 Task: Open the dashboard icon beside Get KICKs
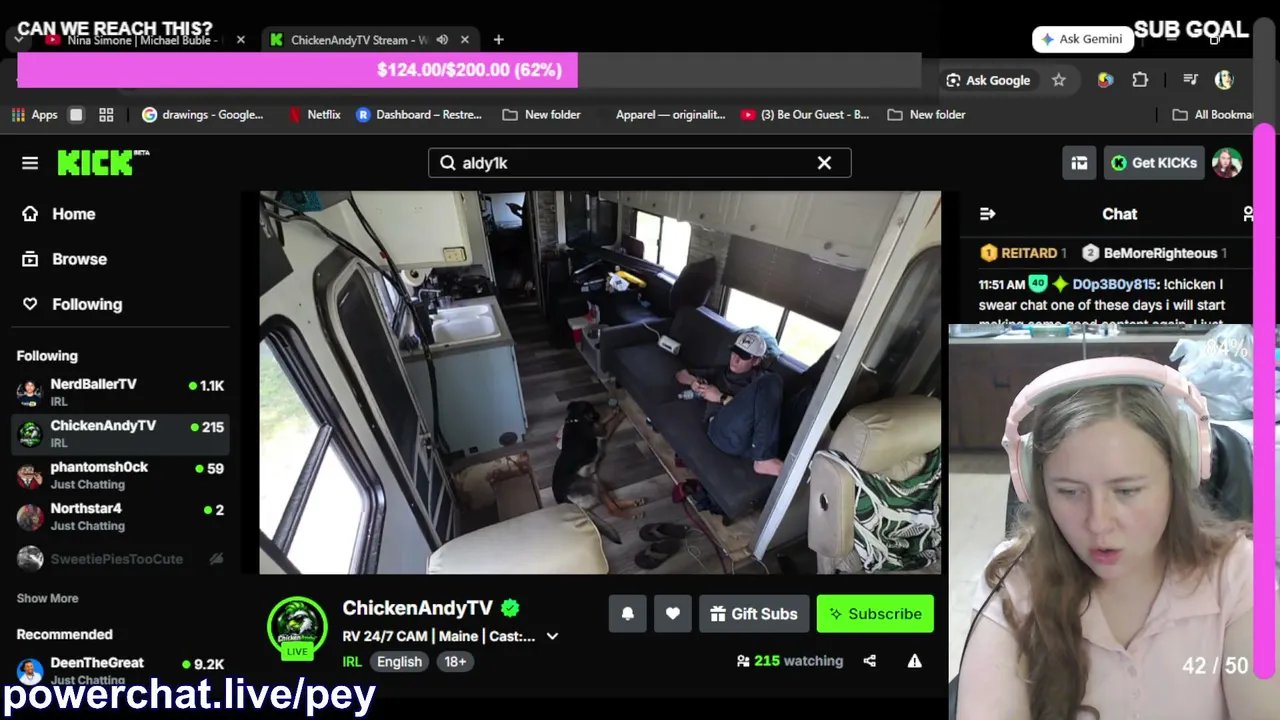click(1079, 163)
